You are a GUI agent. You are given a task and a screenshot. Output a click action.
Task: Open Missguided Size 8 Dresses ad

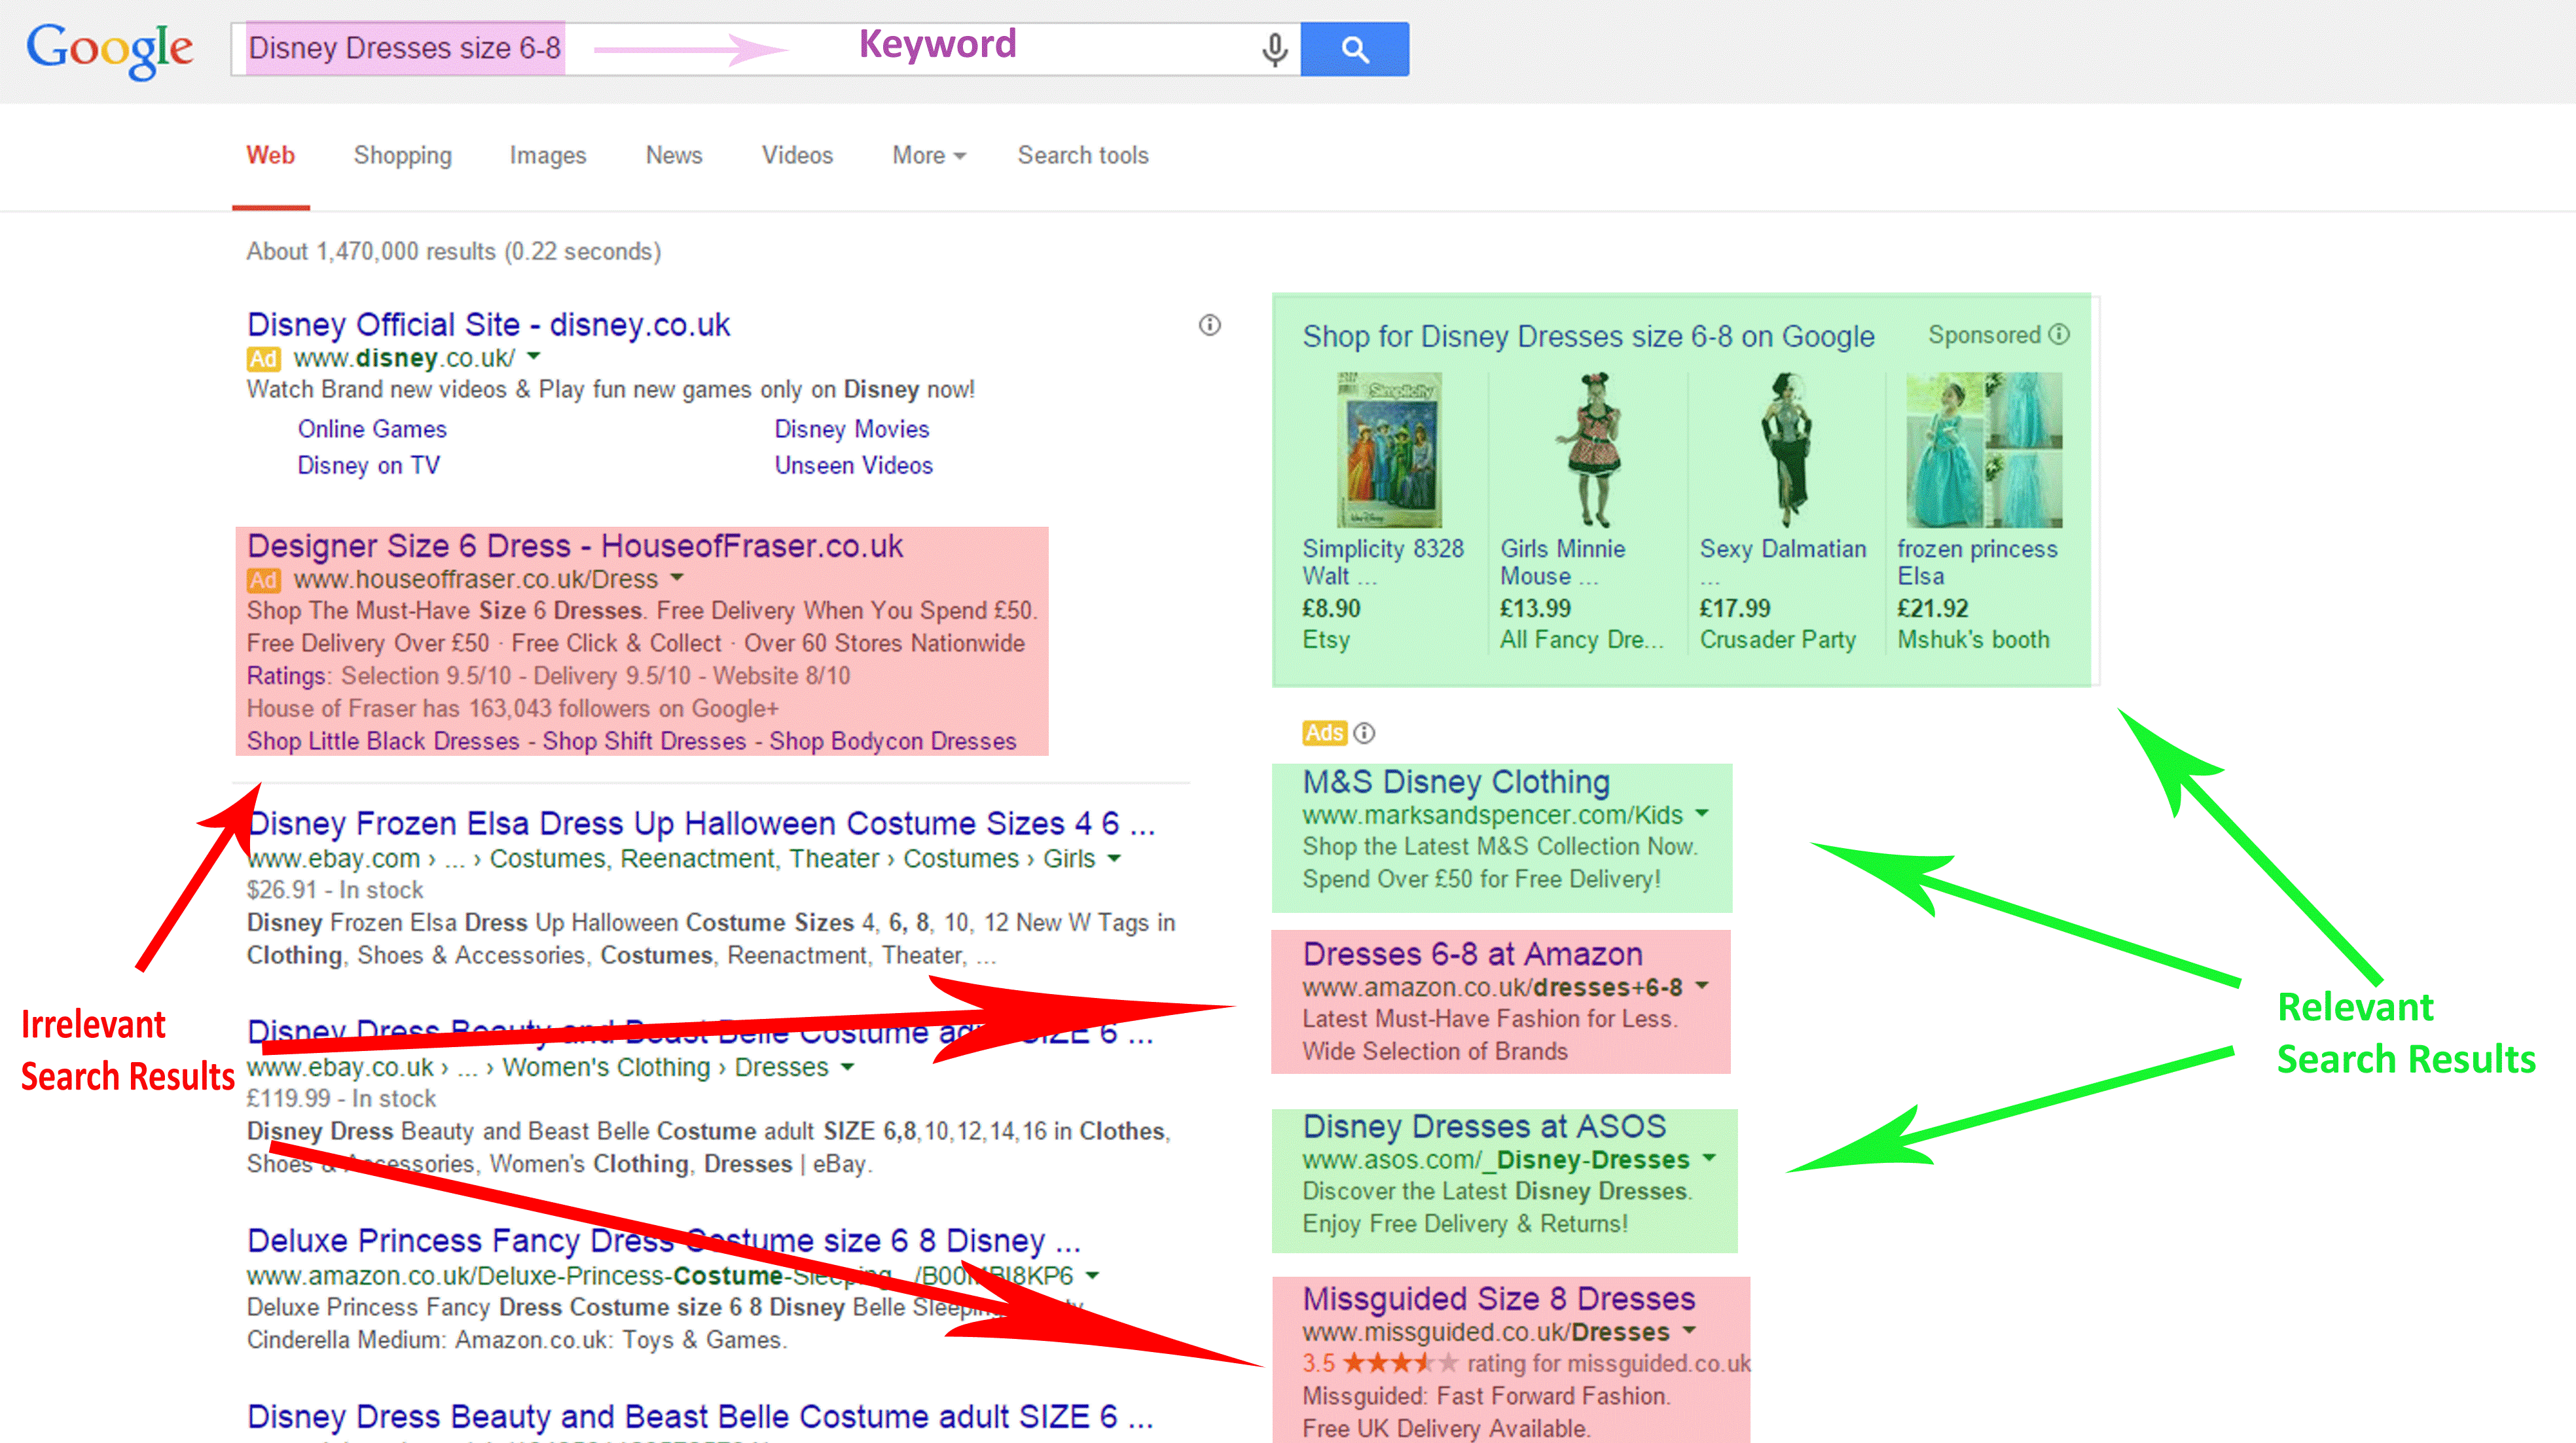click(1499, 1298)
